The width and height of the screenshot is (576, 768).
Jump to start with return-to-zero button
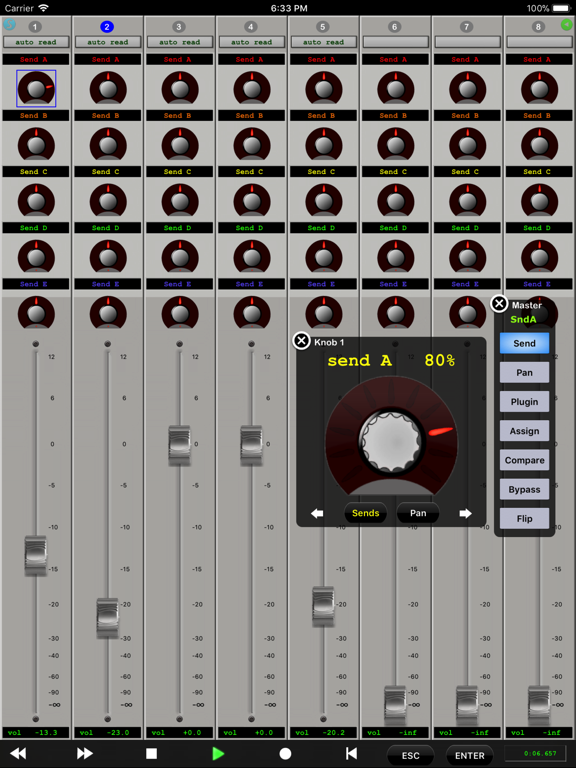(x=351, y=753)
